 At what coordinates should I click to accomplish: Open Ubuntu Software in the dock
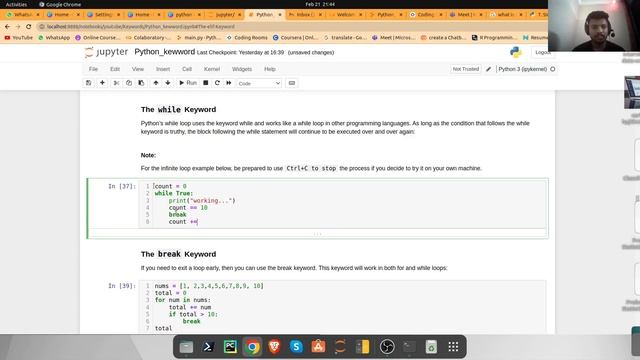[x=318, y=347]
